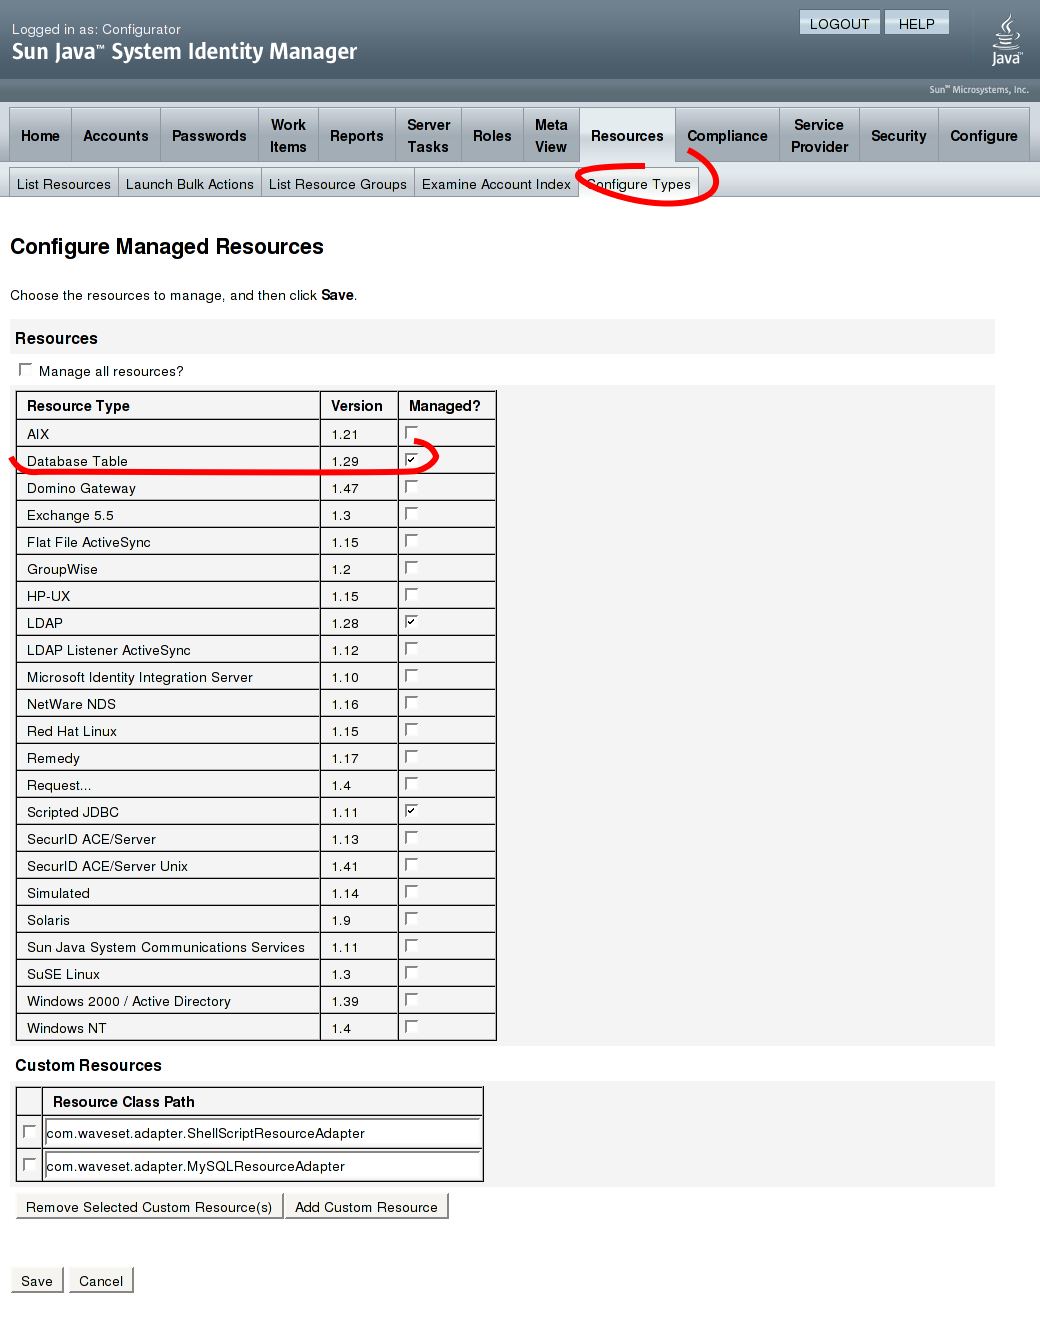1040x1326 pixels.
Task: Open the HELP page
Action: coord(916,24)
